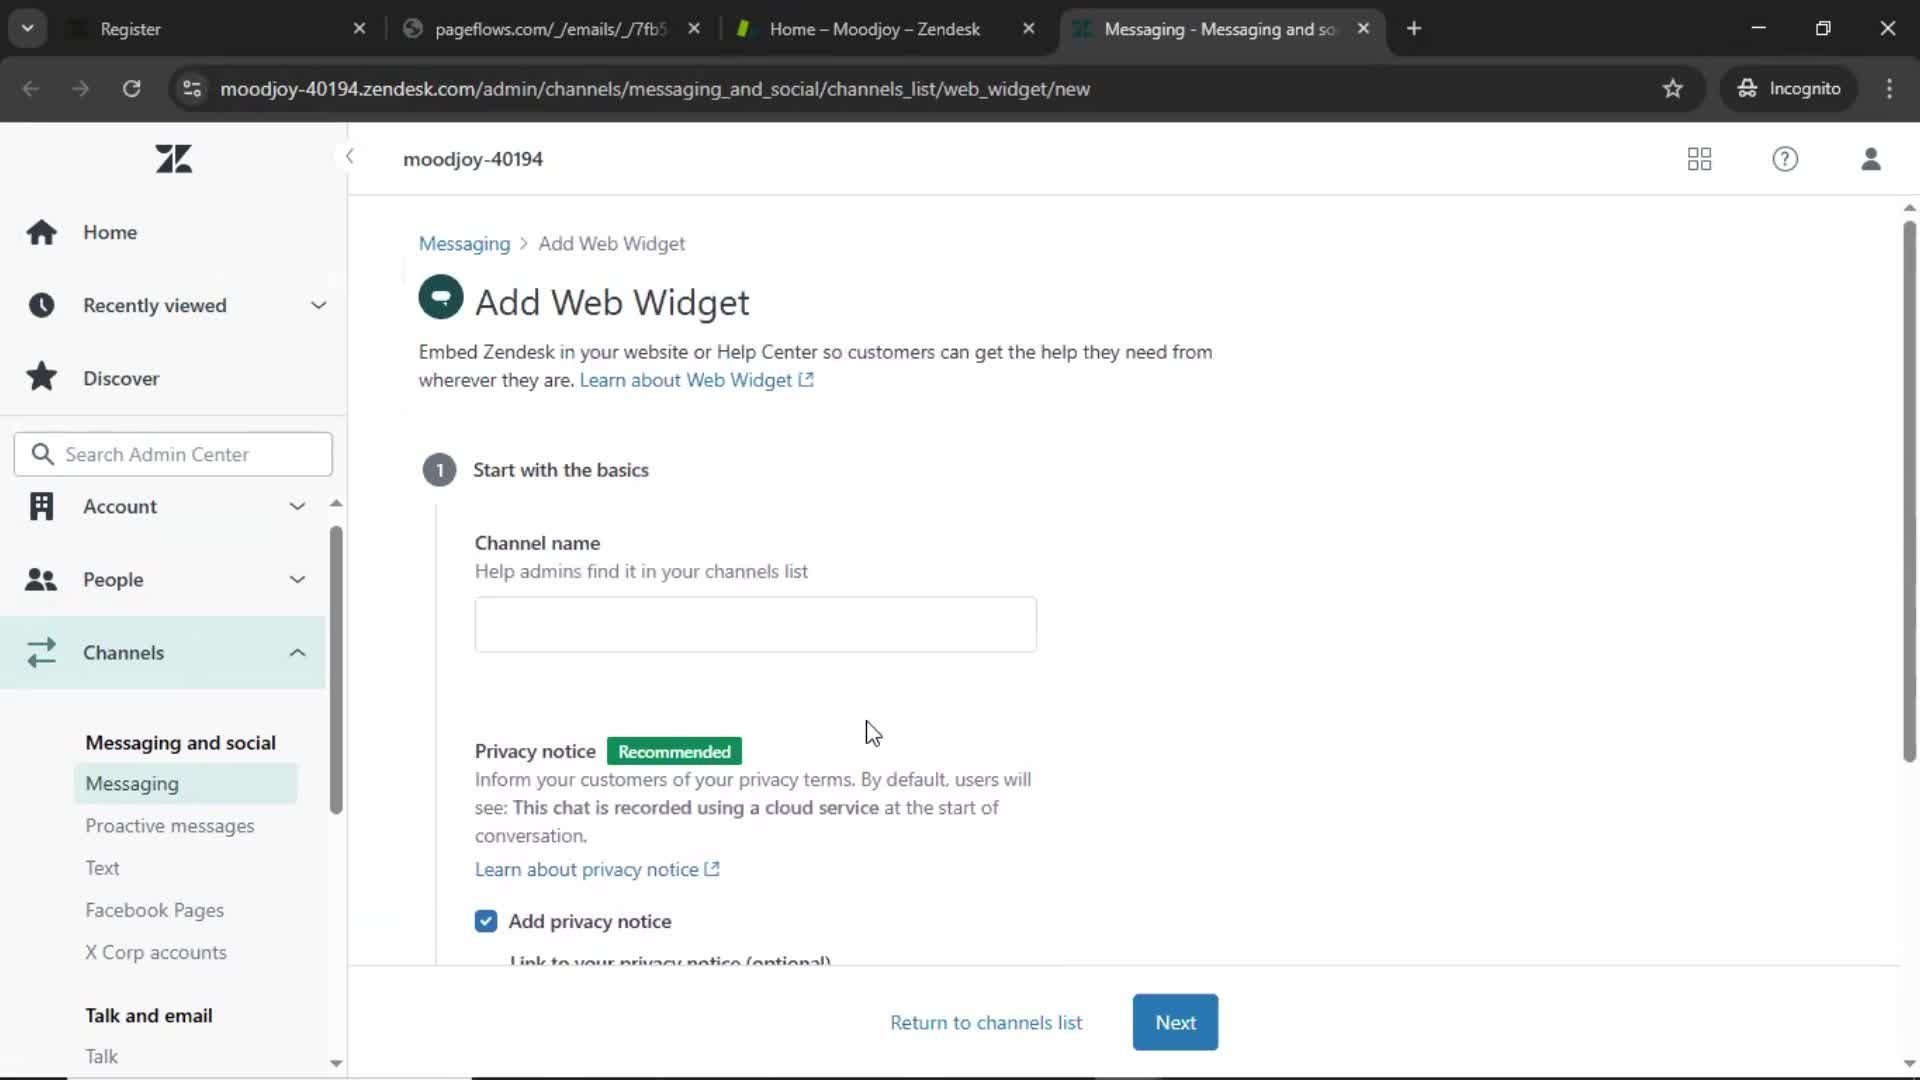Click the browser address bar URL
Screen dimensions: 1920x1080
pyautogui.click(x=655, y=89)
